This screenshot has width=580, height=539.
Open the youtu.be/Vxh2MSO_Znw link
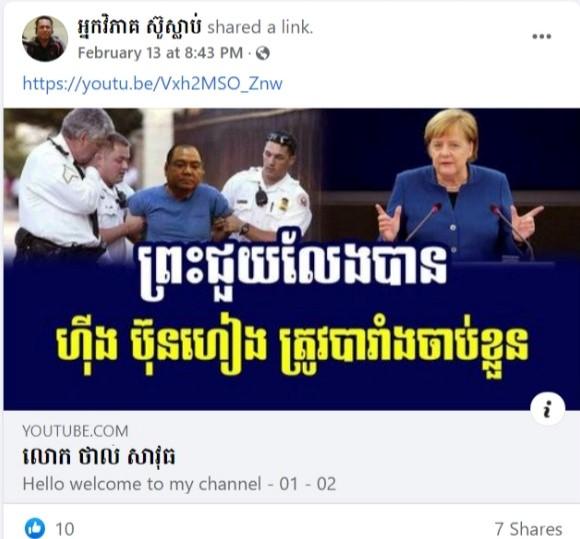click(x=152, y=84)
